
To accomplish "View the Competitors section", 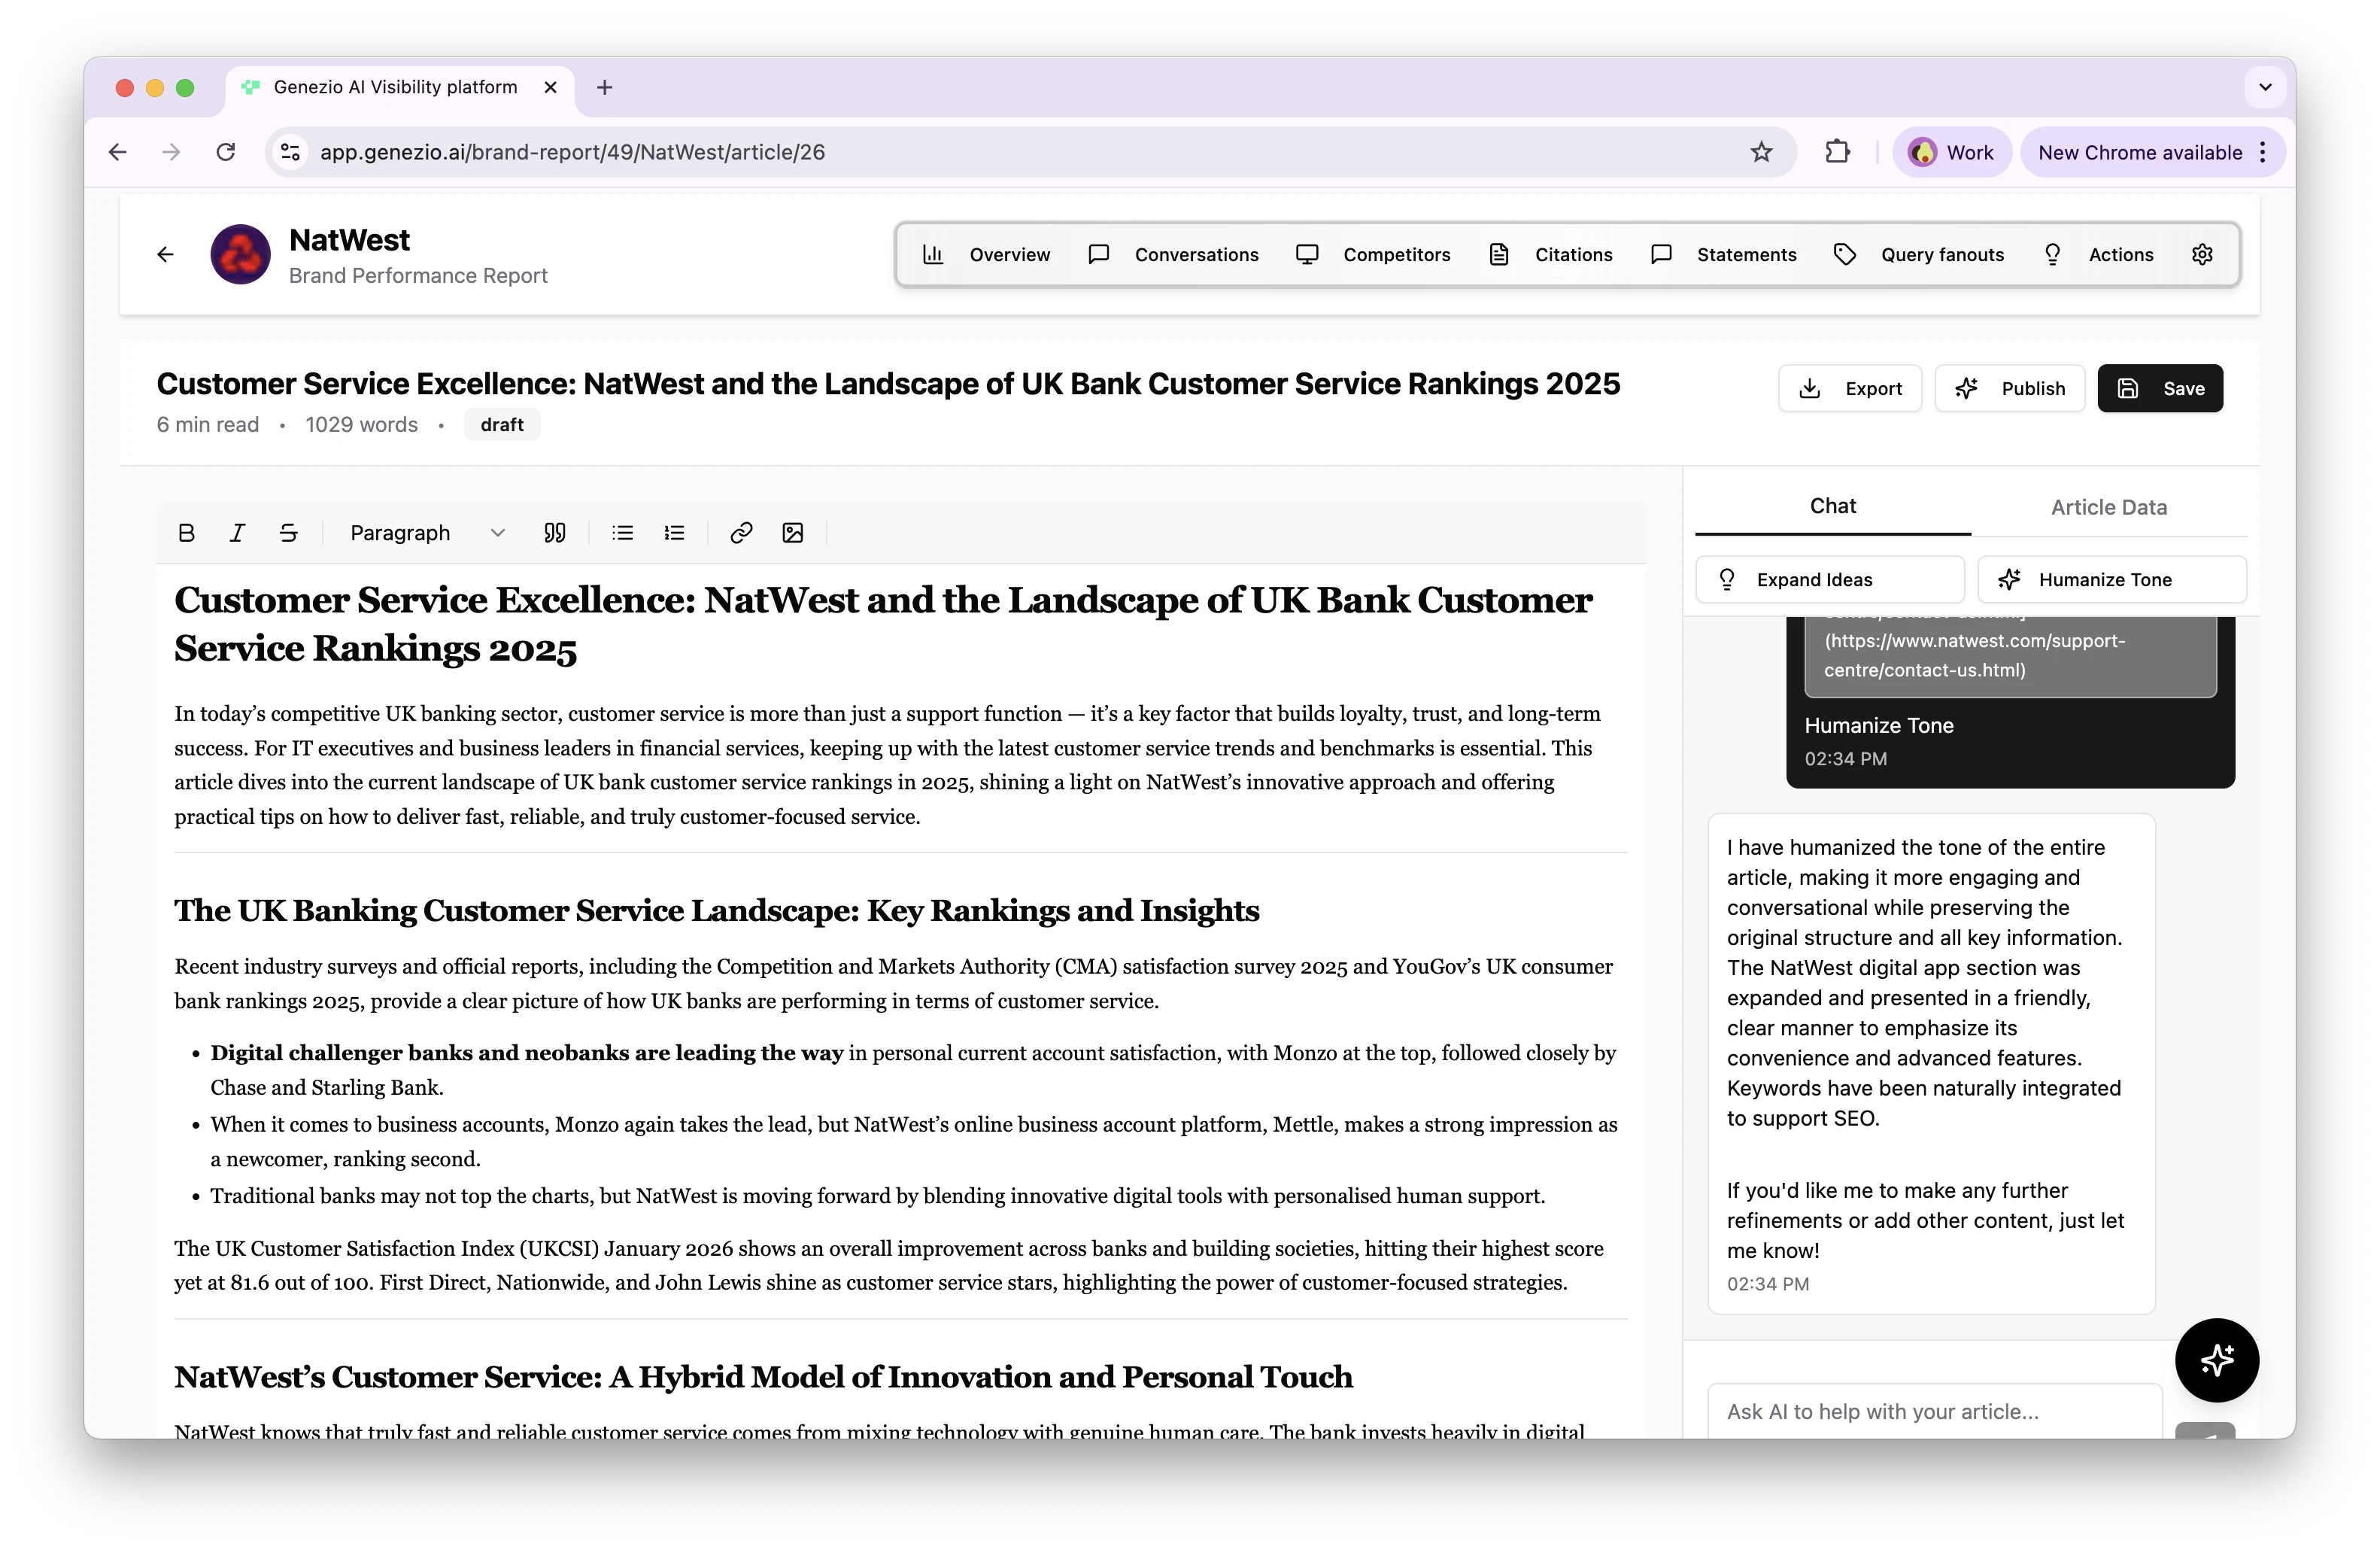I will 1396,254.
